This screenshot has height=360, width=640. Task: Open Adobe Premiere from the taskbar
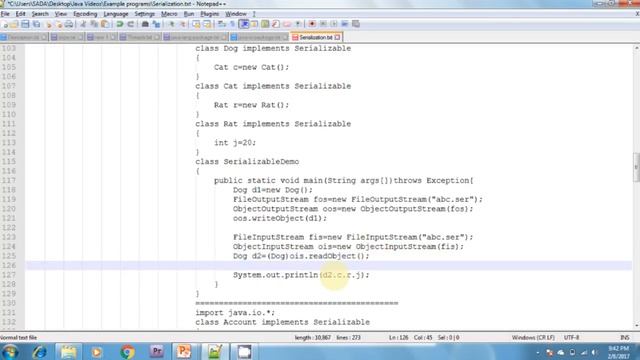coord(156,352)
